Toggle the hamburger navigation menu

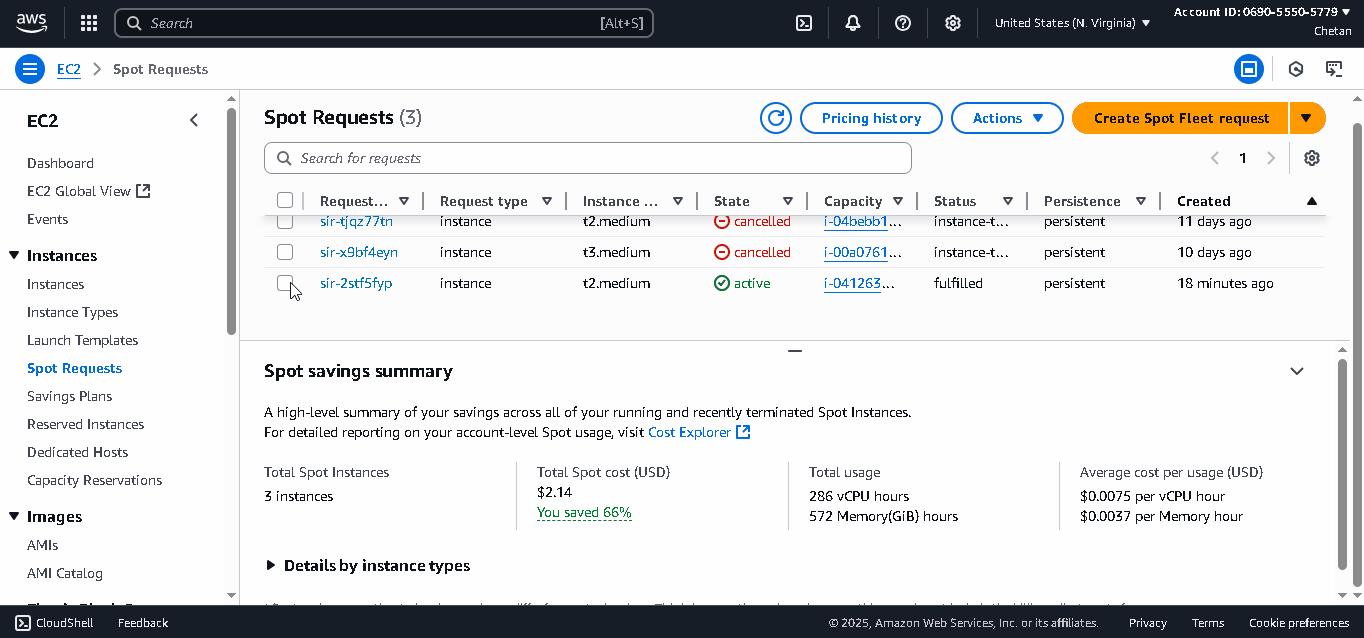pos(30,69)
